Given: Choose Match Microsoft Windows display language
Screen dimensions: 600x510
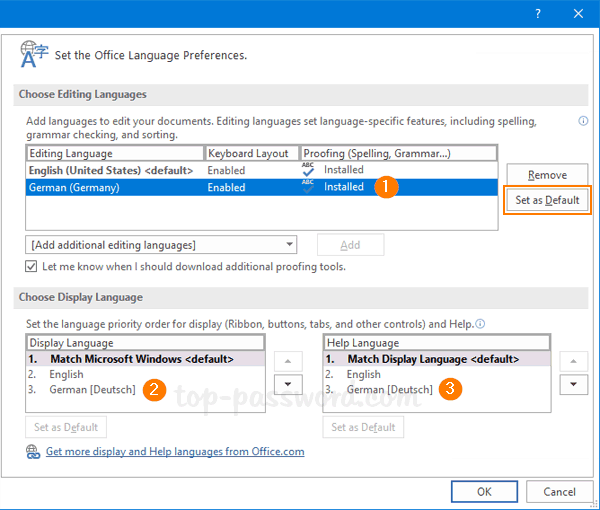Looking at the screenshot, I should click(x=140, y=358).
